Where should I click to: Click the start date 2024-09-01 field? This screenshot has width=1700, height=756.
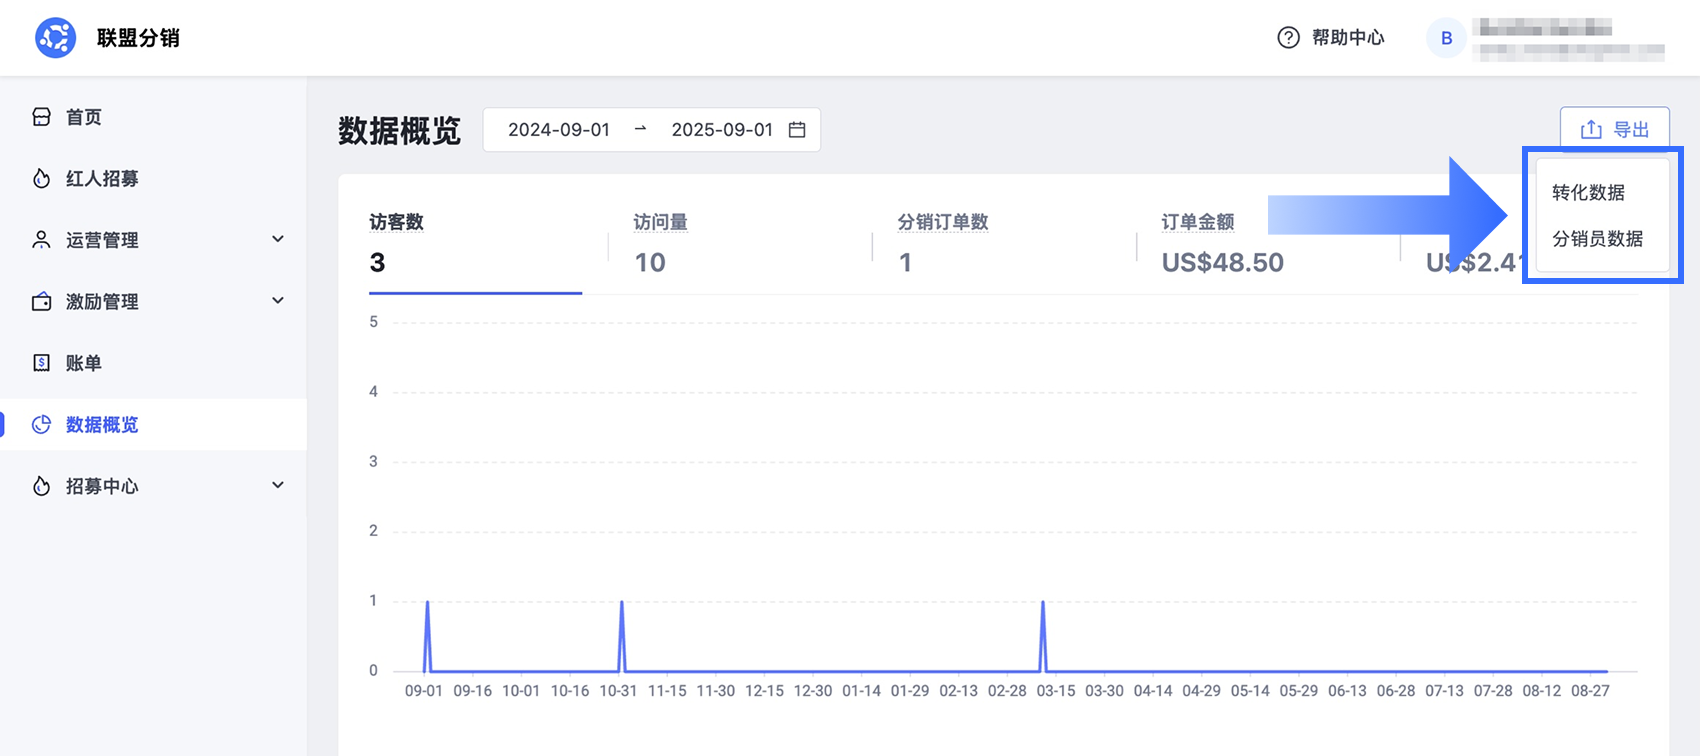[559, 130]
